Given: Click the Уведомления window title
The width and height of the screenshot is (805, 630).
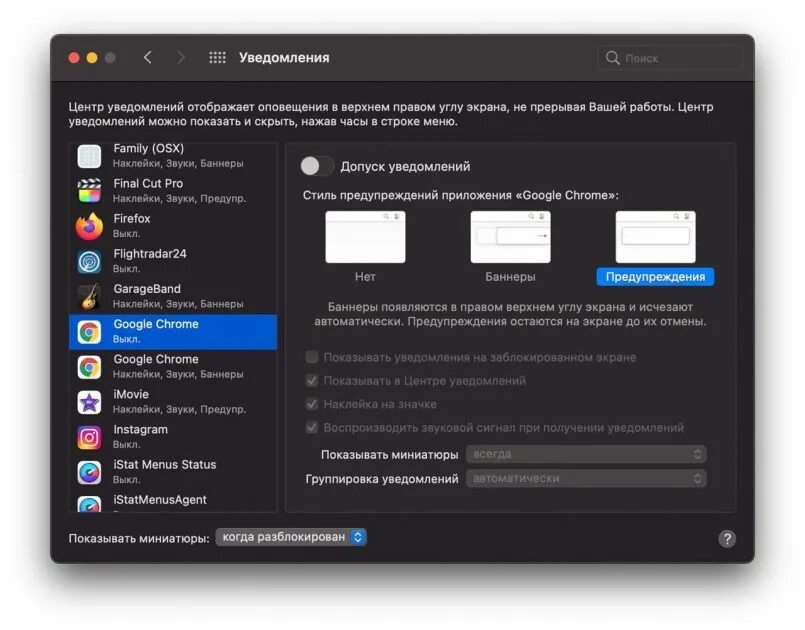Looking at the screenshot, I should (284, 58).
